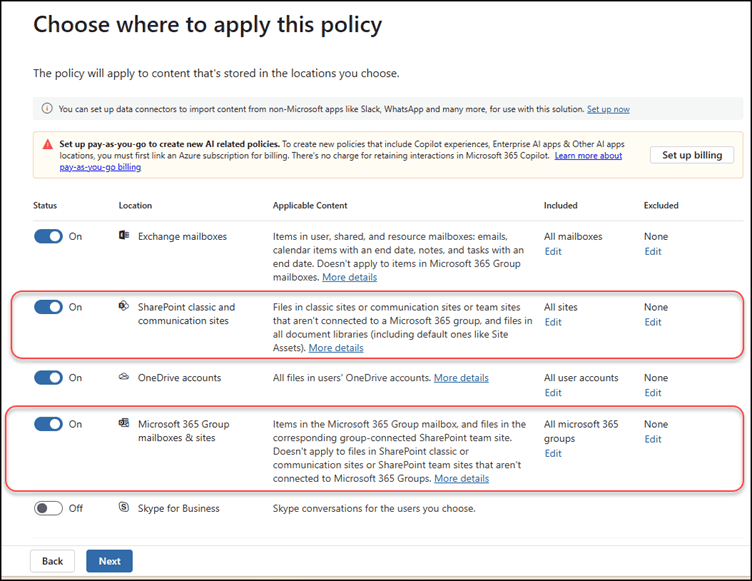Screen dimensions: 752x581
Task: Click the 'All microsoft 365 groups' value
Action: 581,431
